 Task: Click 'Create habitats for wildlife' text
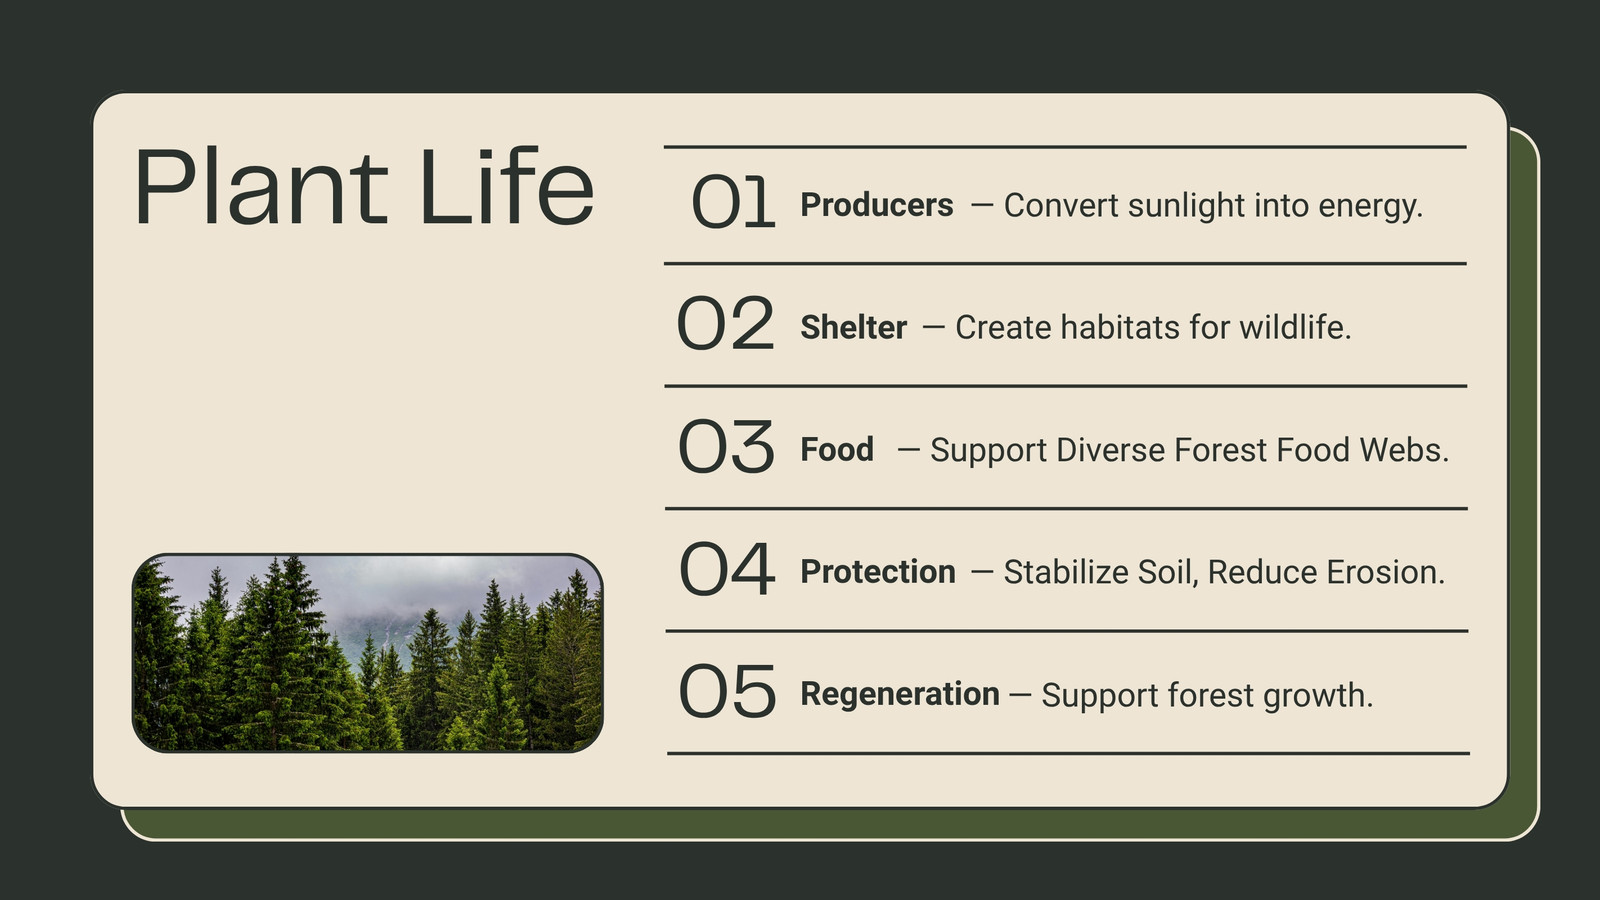pos(1153,327)
